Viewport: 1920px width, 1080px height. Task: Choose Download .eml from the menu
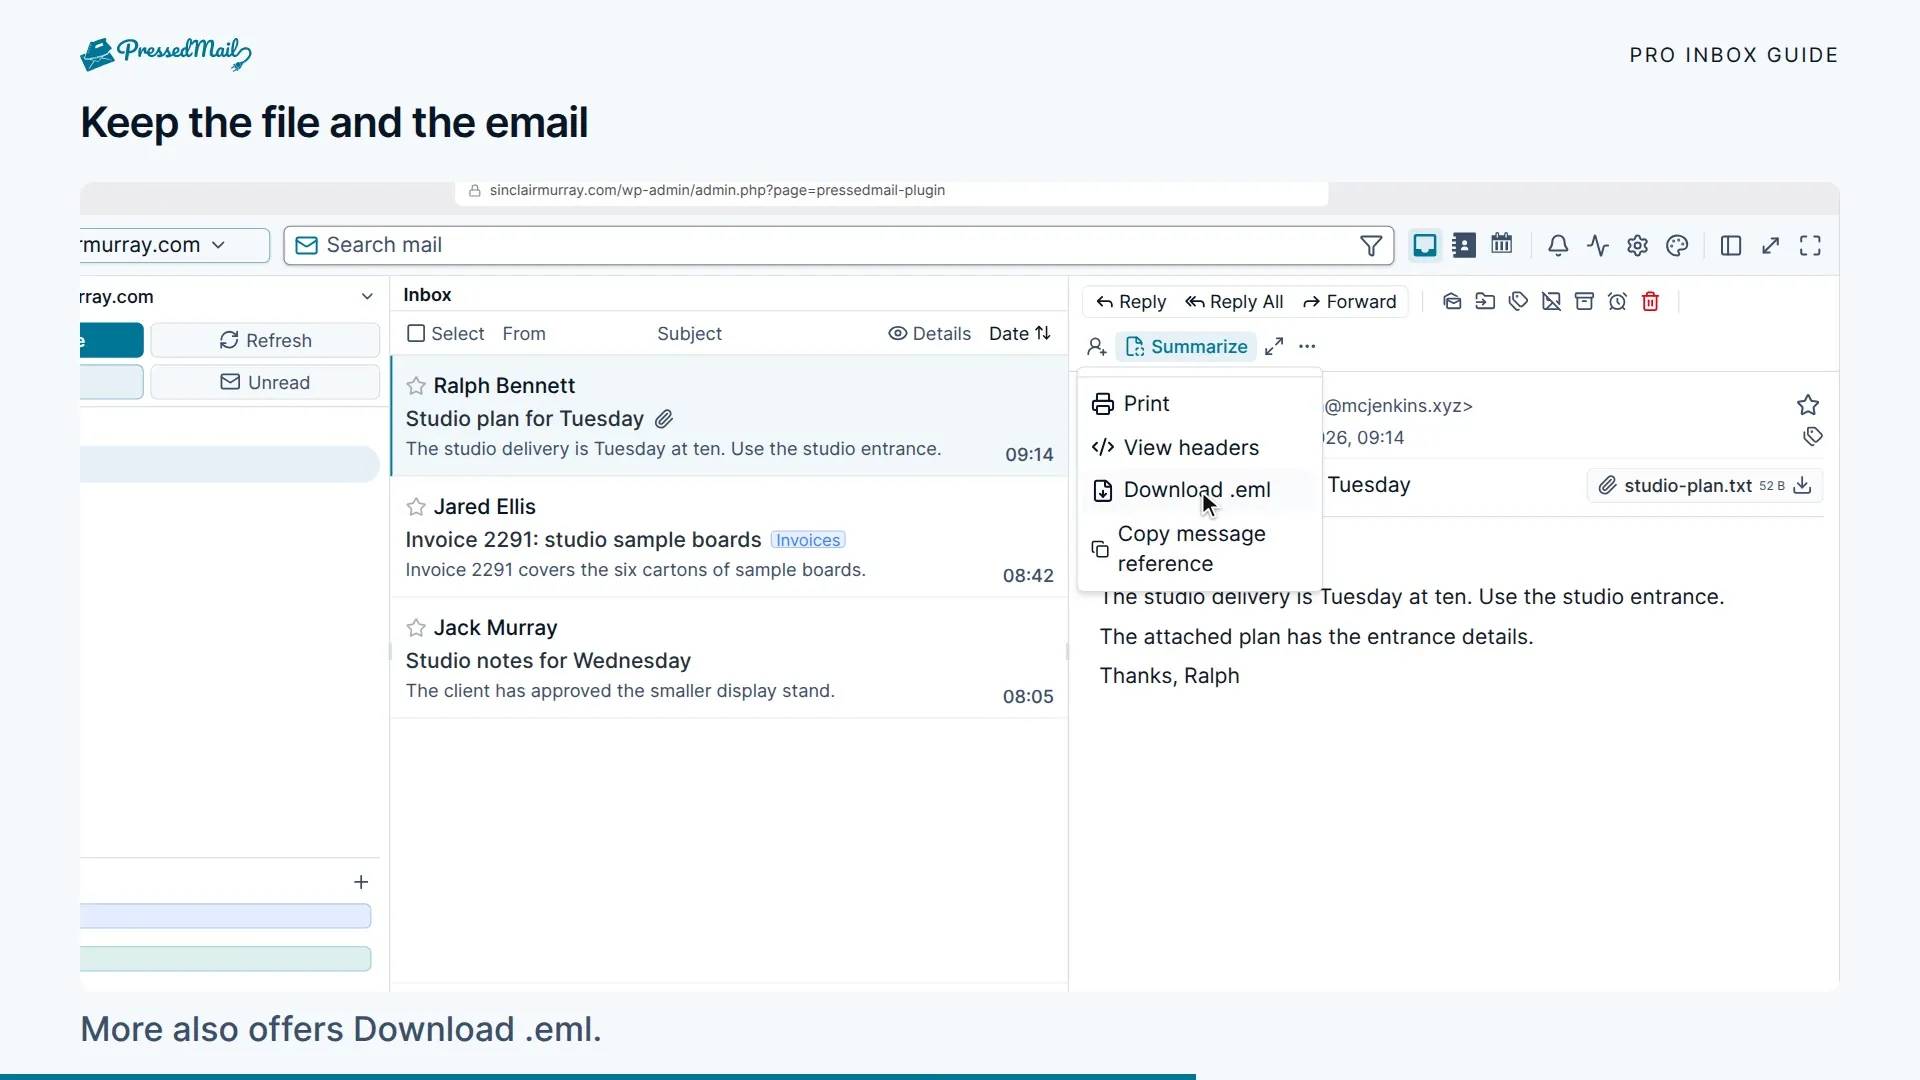click(1199, 490)
